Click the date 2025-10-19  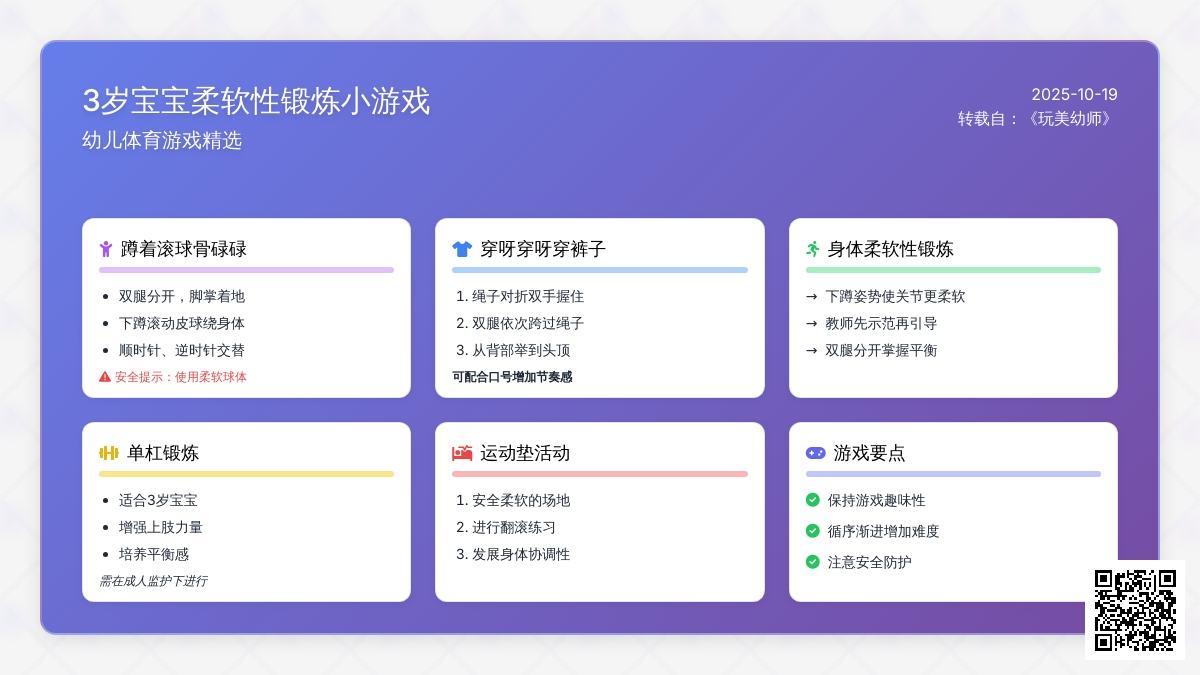tap(1074, 95)
